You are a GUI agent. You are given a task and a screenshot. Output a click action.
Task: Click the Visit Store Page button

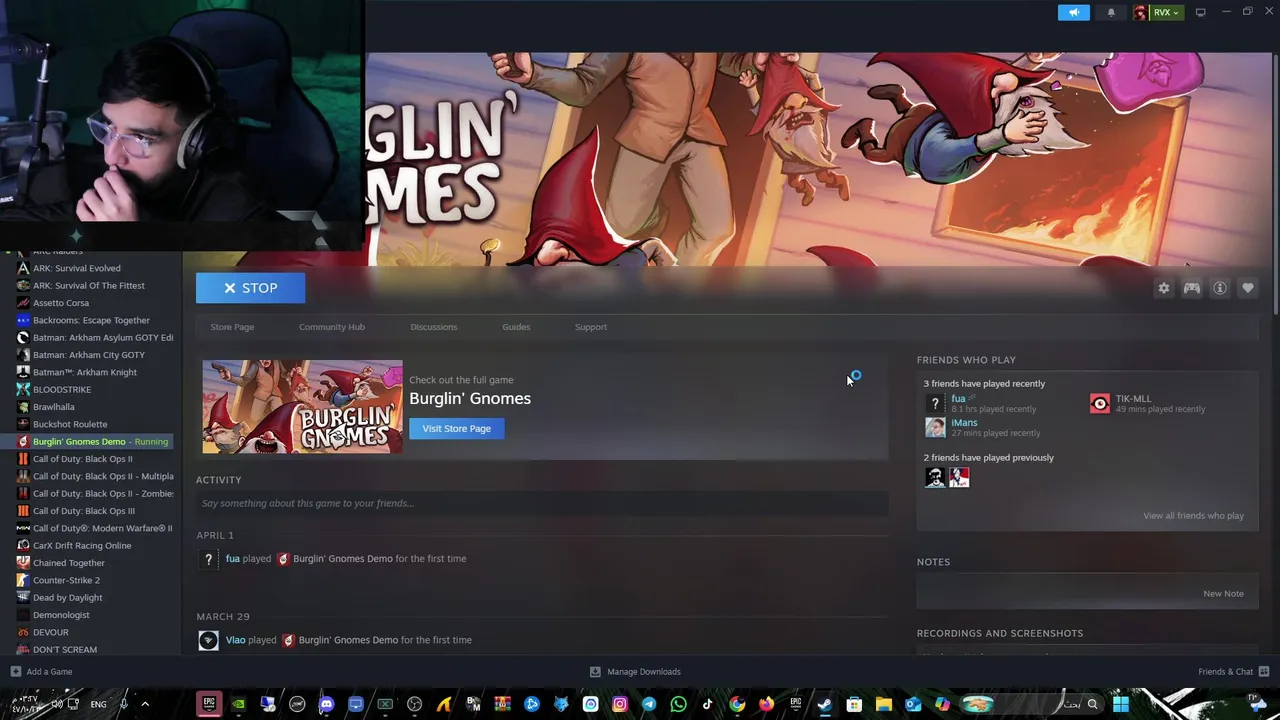click(456, 428)
